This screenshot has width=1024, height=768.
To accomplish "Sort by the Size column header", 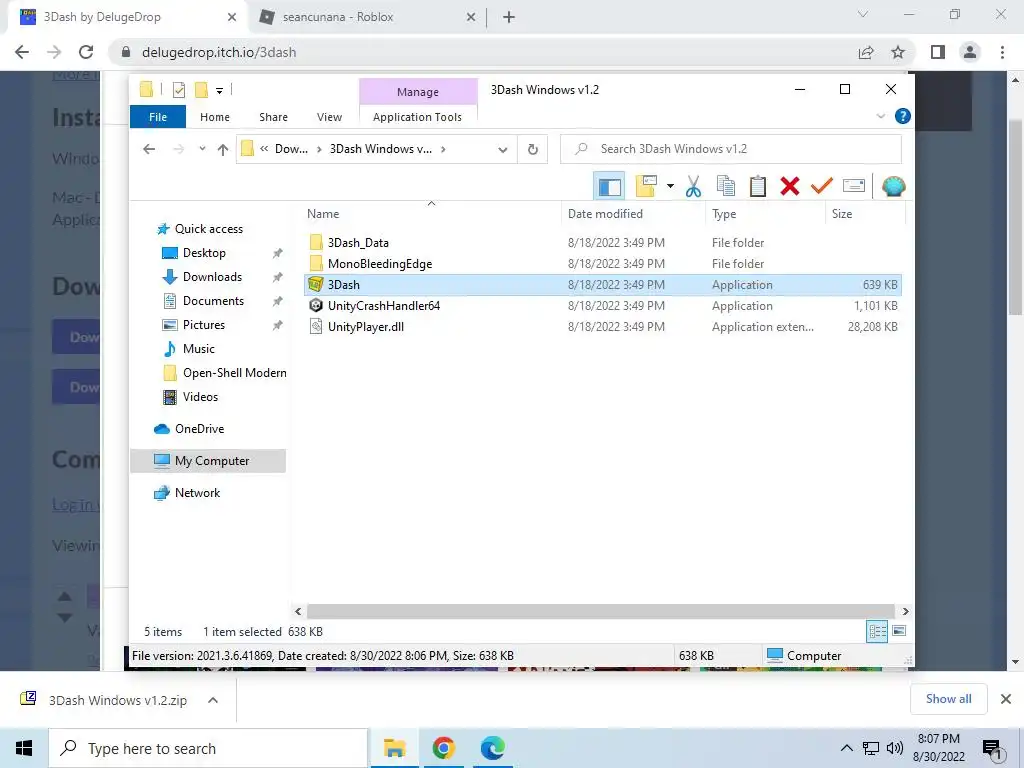I will pos(865,214).
